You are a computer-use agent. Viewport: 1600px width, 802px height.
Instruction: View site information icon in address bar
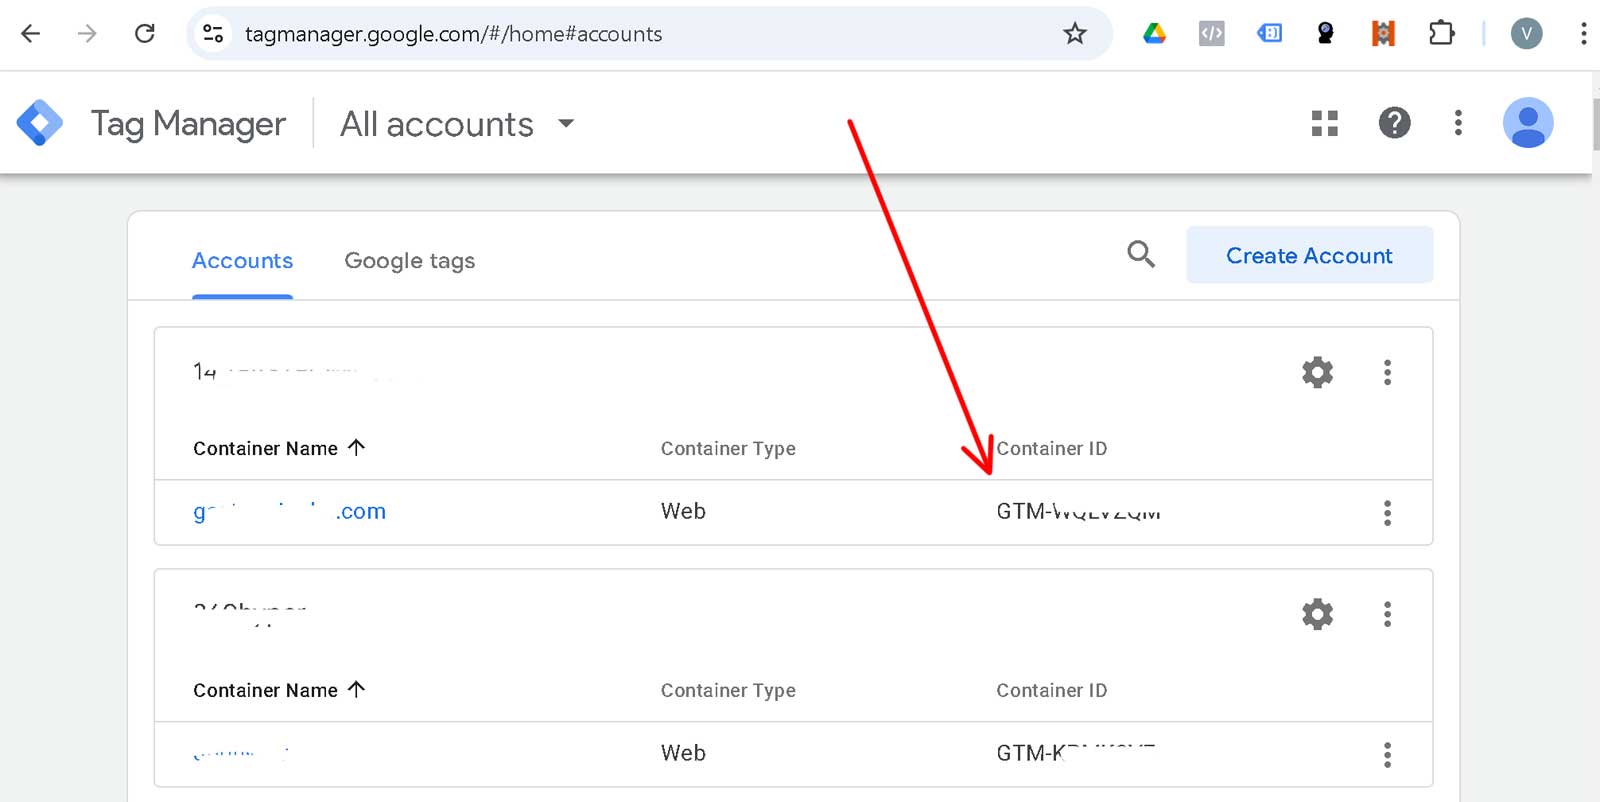coord(213,34)
